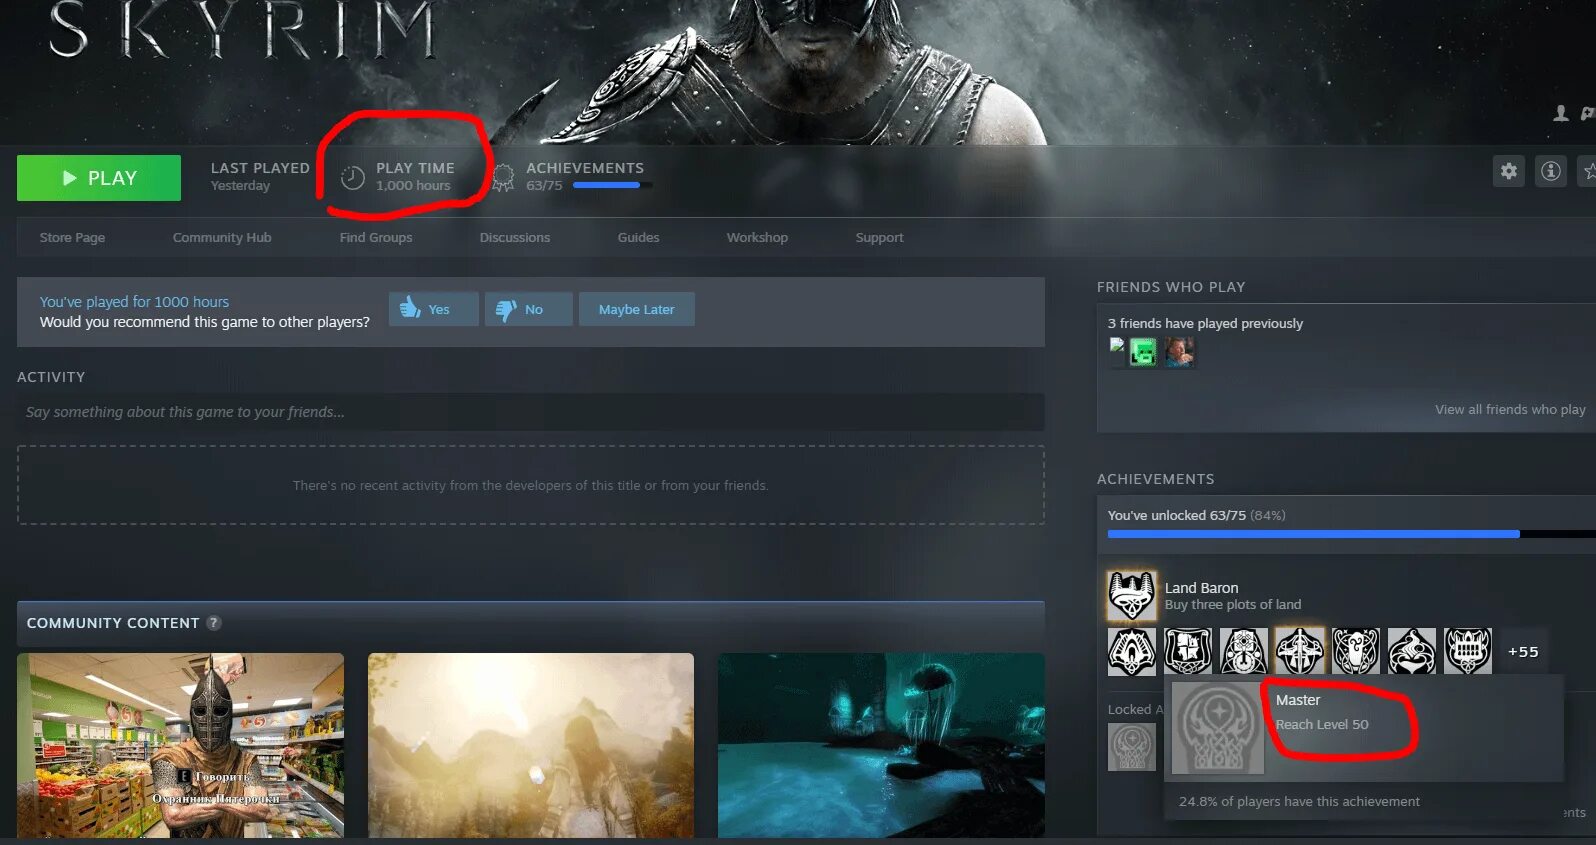Choose Maybe Later for the review
This screenshot has height=845, width=1596.
coord(636,309)
